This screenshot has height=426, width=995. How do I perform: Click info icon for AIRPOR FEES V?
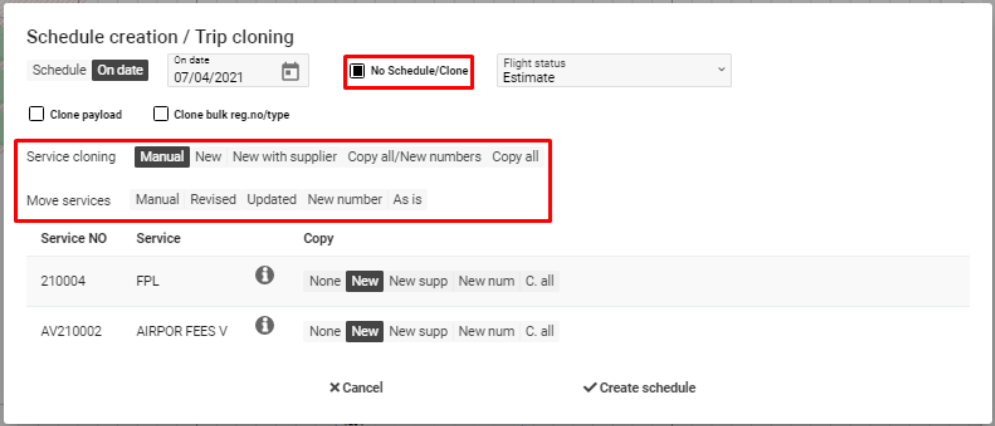click(264, 326)
